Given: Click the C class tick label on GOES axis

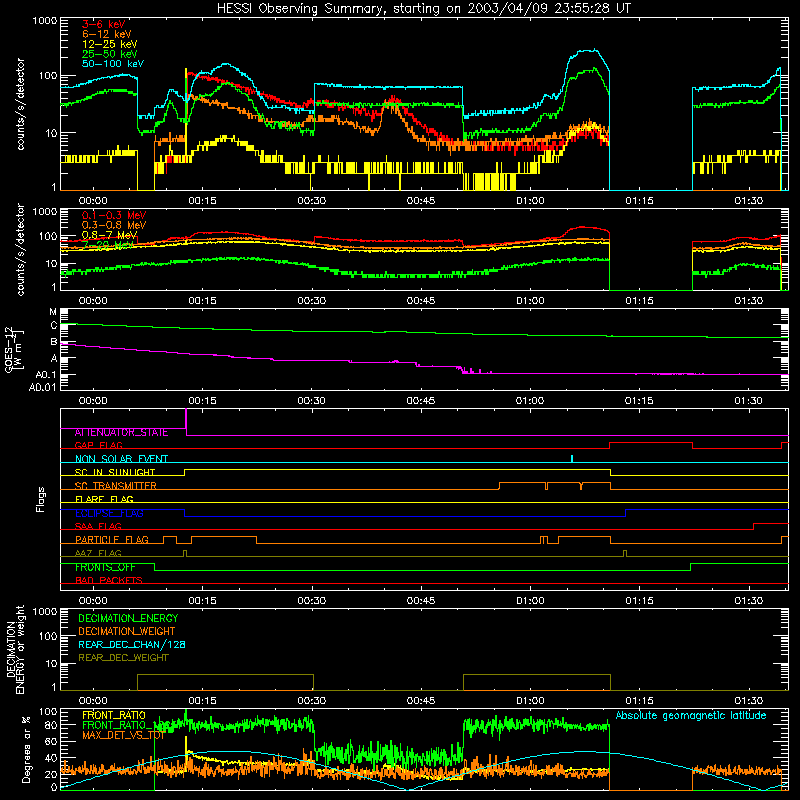Looking at the screenshot, I should click(54, 325).
